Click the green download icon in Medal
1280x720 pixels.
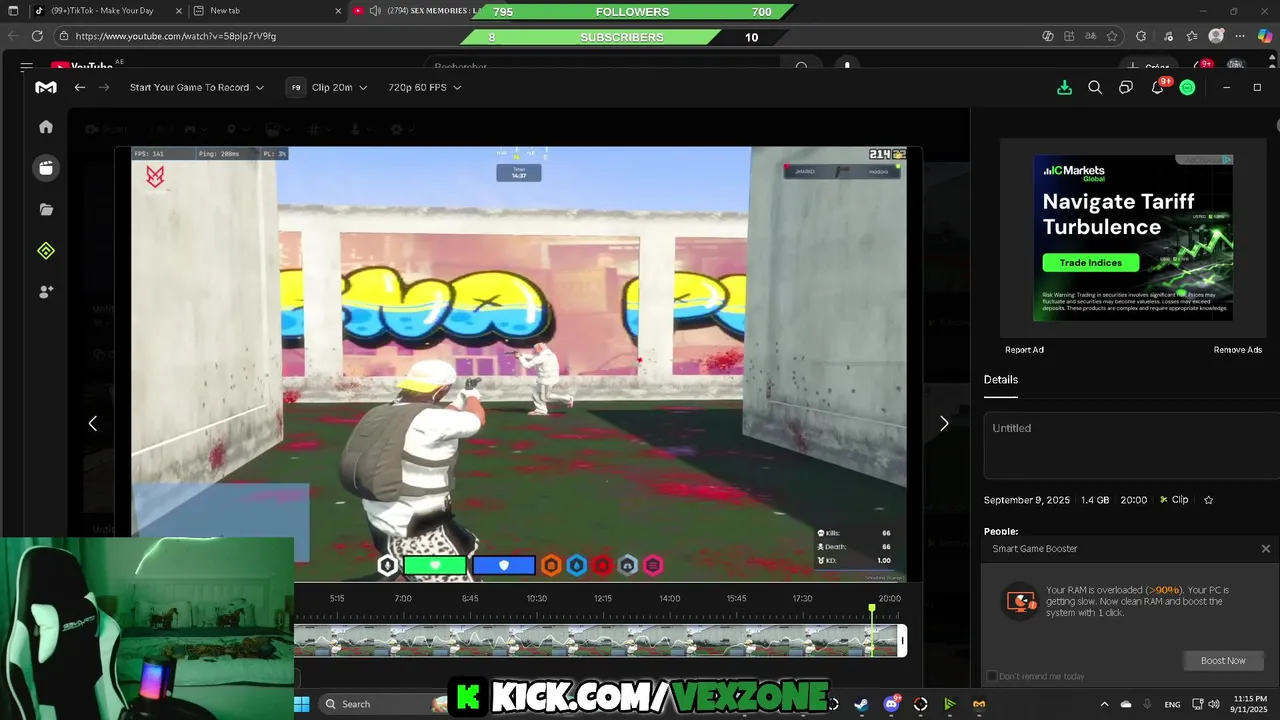point(1065,87)
